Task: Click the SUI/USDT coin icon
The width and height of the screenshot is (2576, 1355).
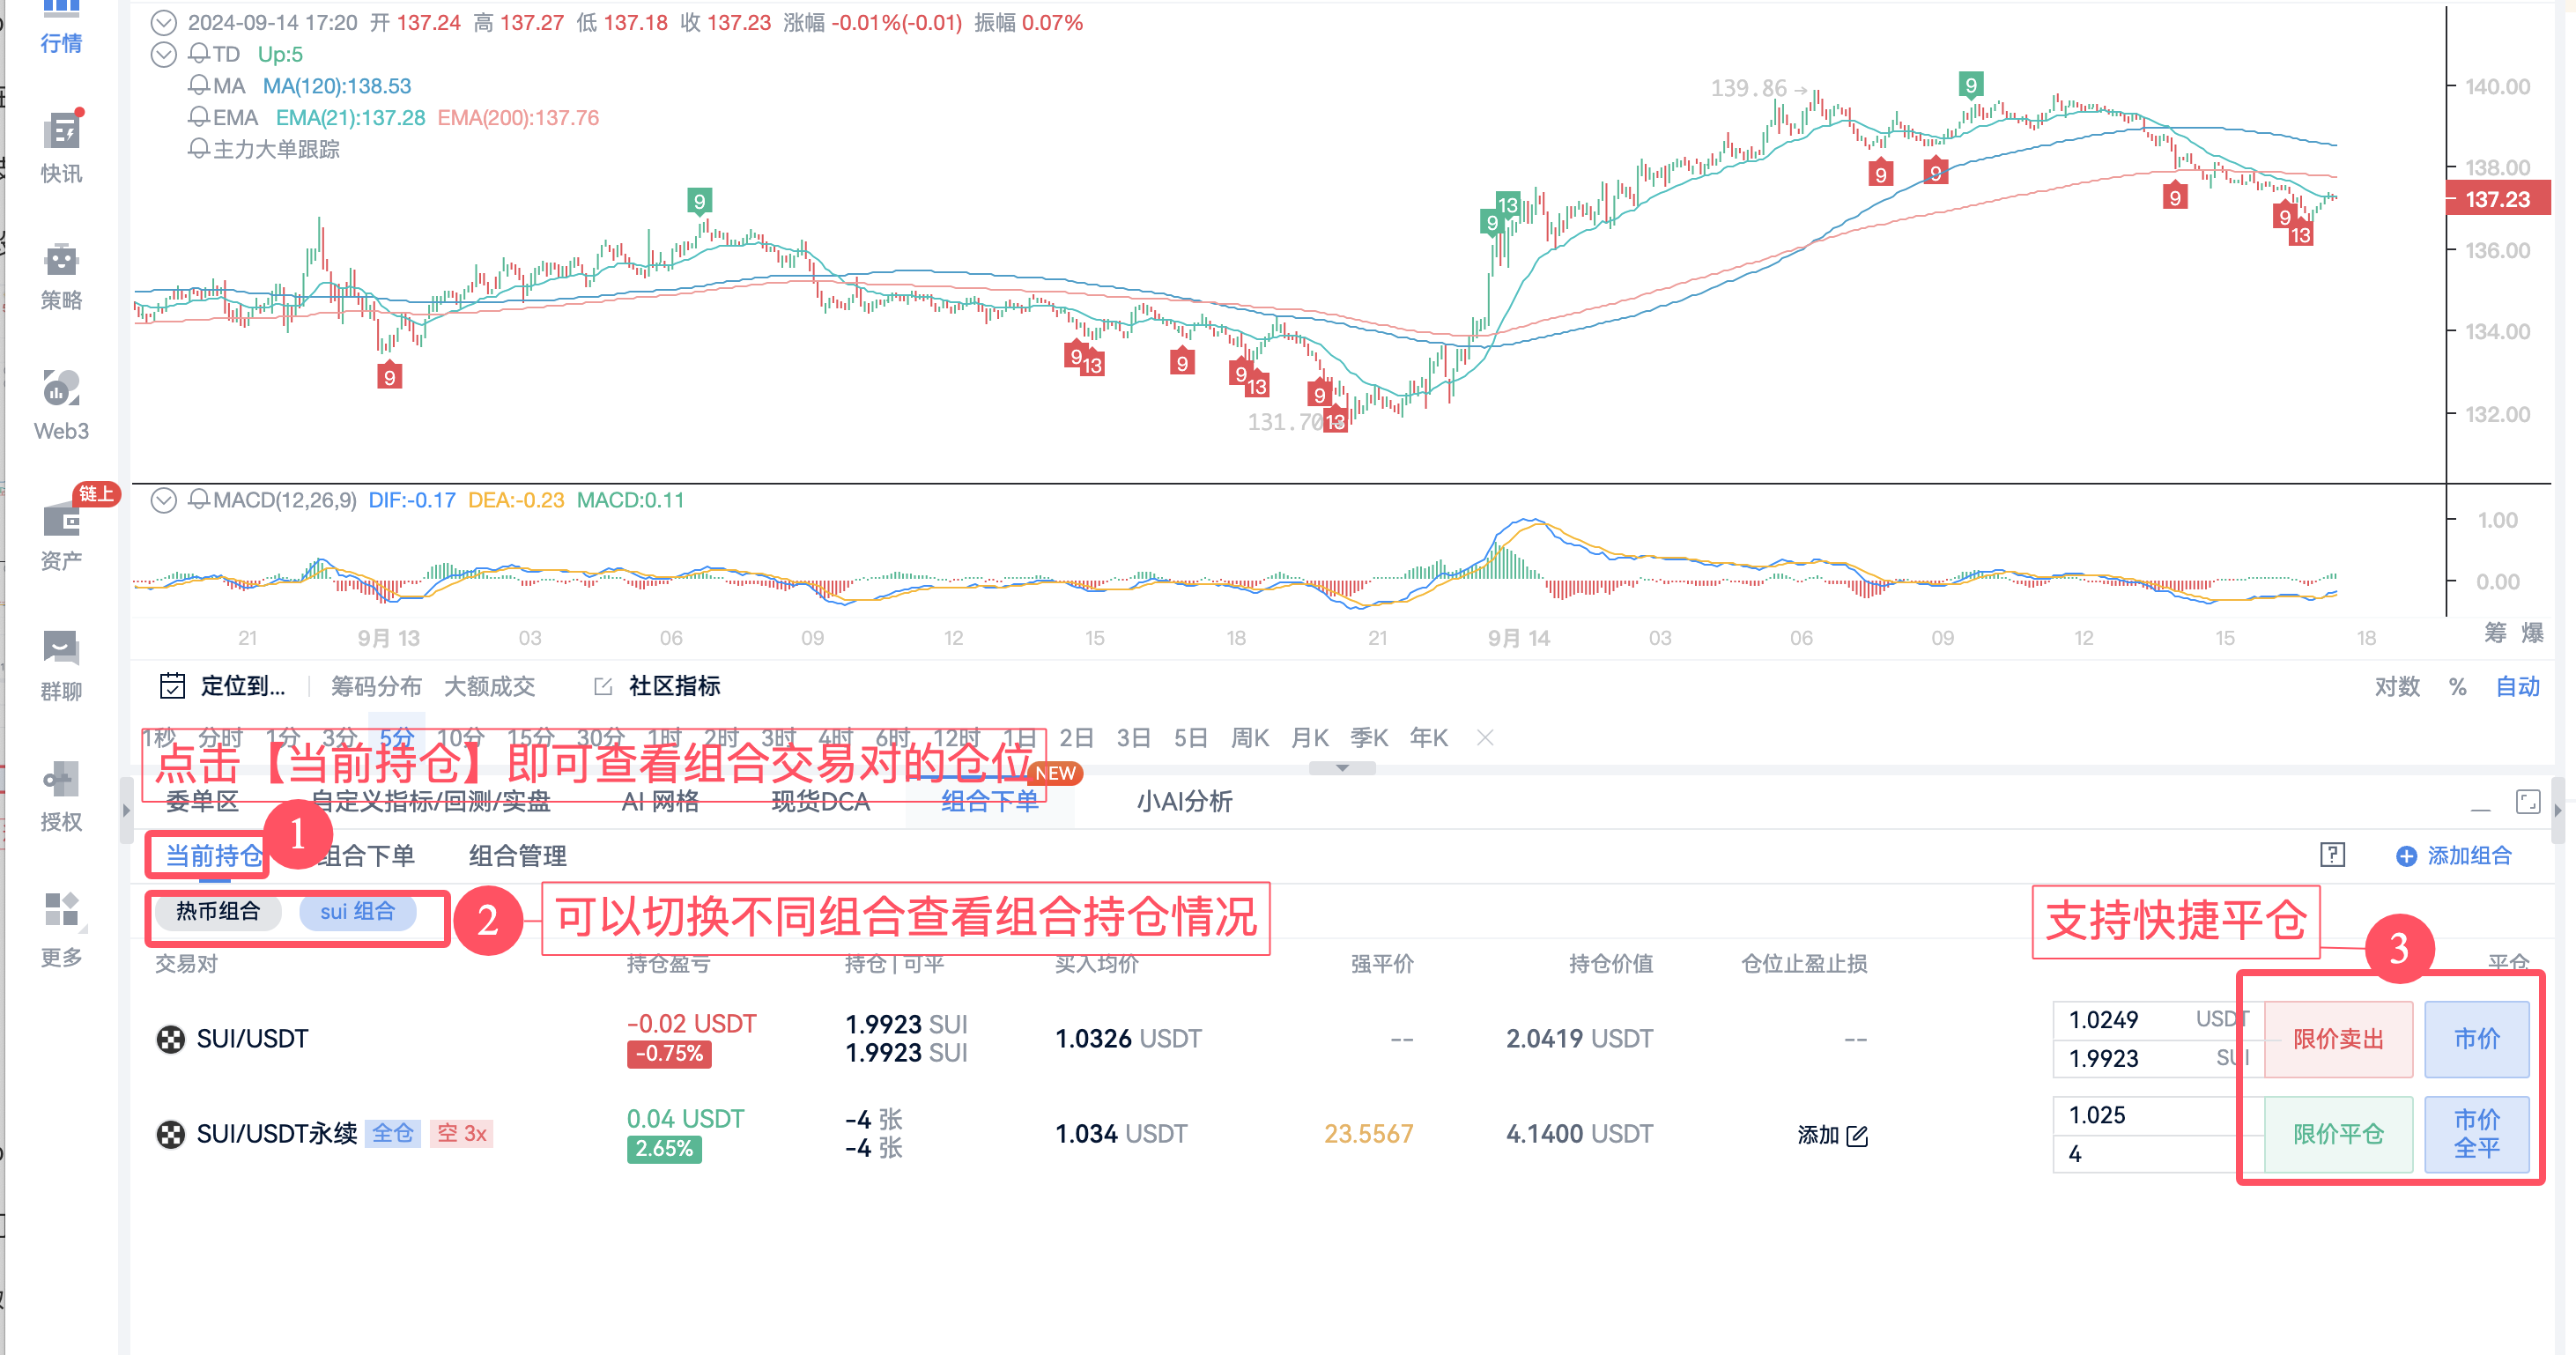Action: pyautogui.click(x=171, y=1039)
